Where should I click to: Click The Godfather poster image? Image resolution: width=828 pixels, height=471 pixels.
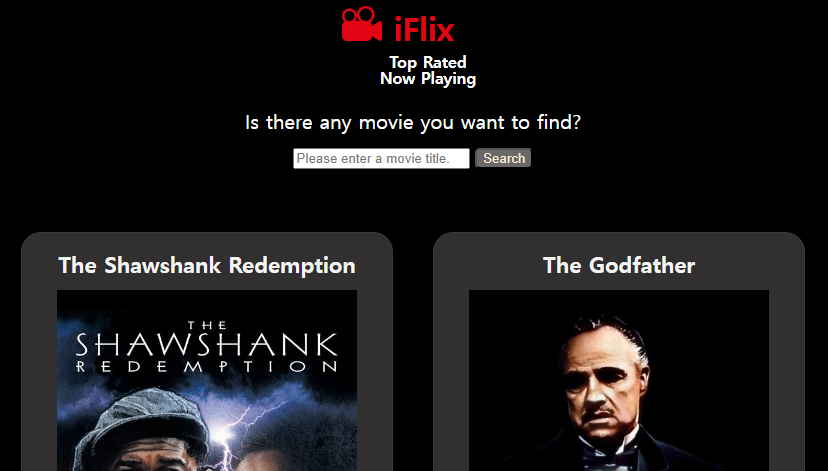619,380
